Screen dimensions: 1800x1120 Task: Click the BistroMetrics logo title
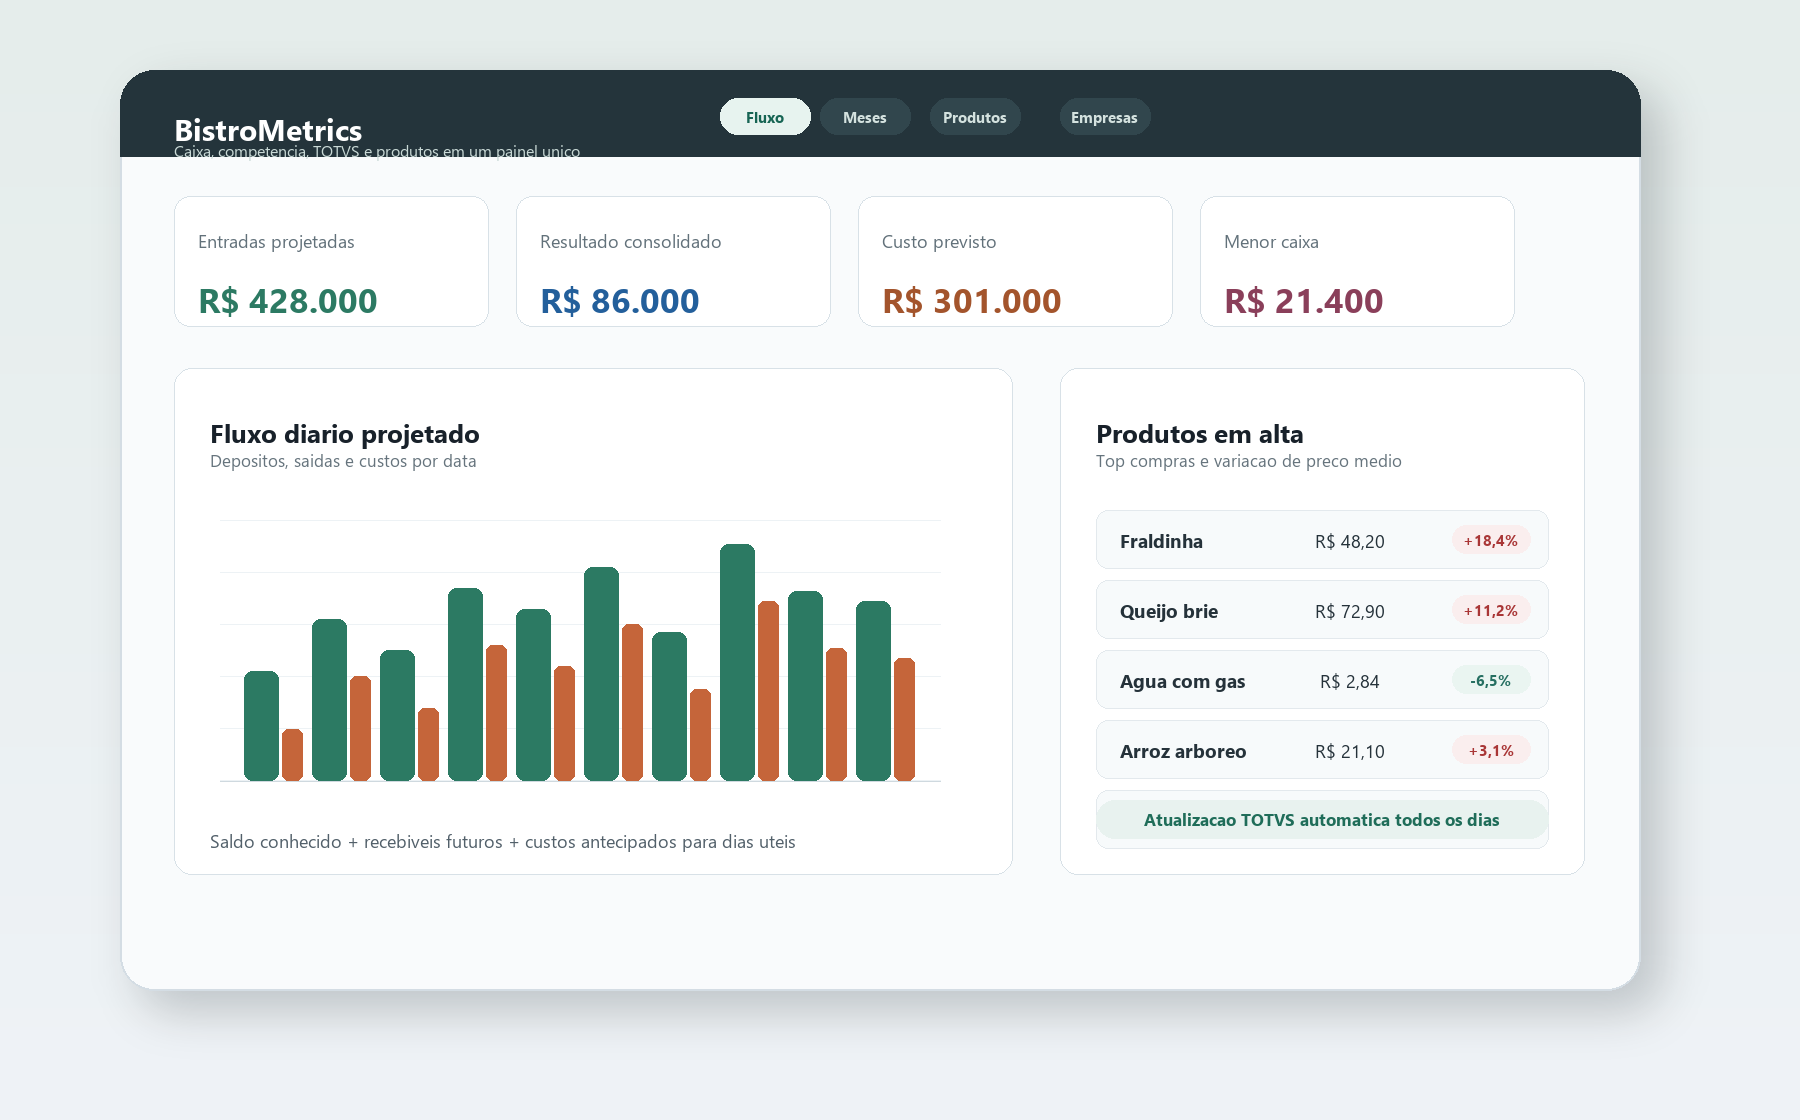[268, 130]
